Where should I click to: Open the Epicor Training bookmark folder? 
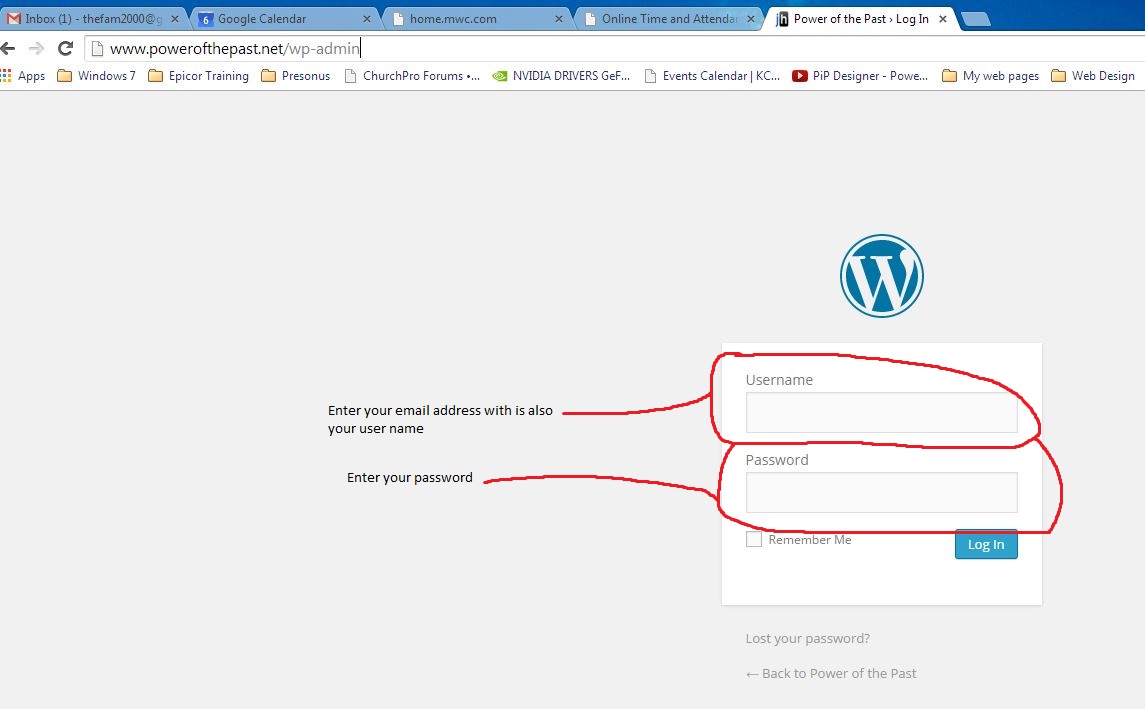pos(198,76)
